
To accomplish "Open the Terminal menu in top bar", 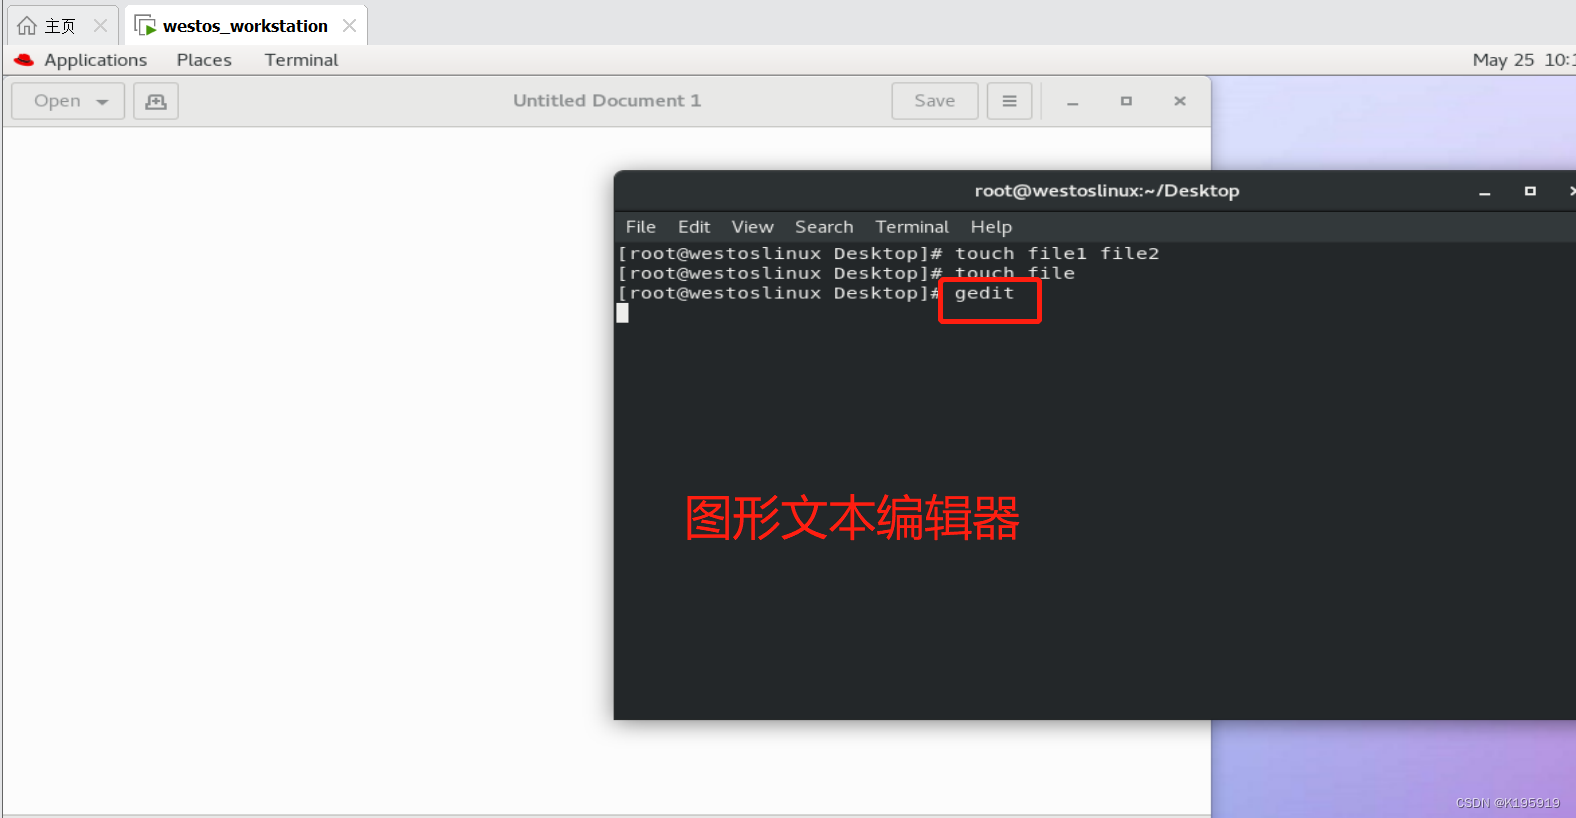I will click(x=301, y=60).
